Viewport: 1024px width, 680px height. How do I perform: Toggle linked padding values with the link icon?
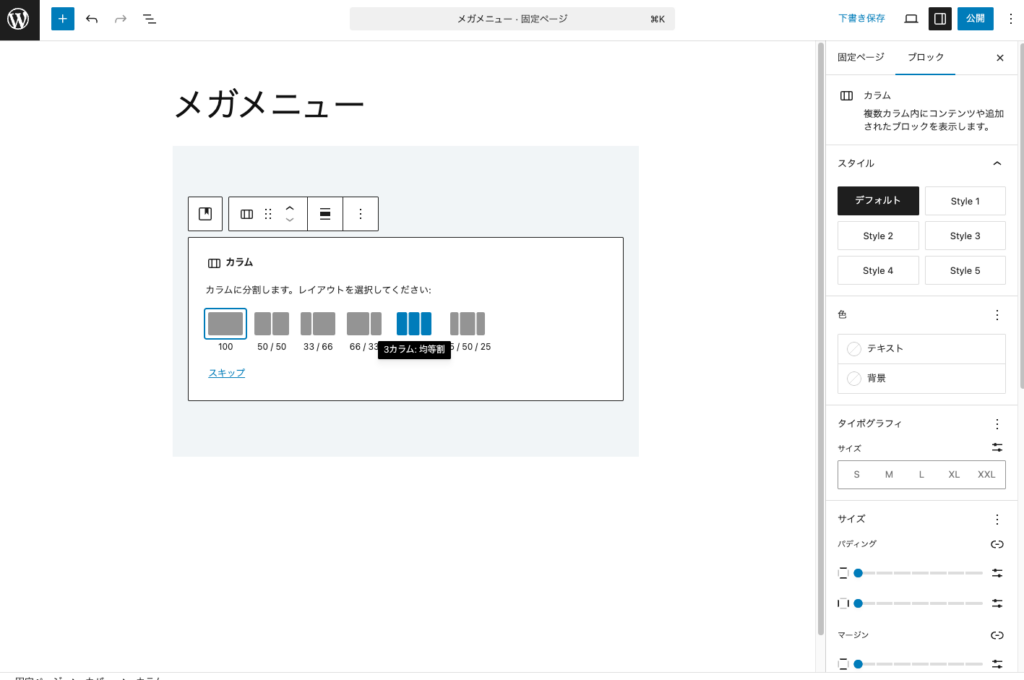click(996, 543)
